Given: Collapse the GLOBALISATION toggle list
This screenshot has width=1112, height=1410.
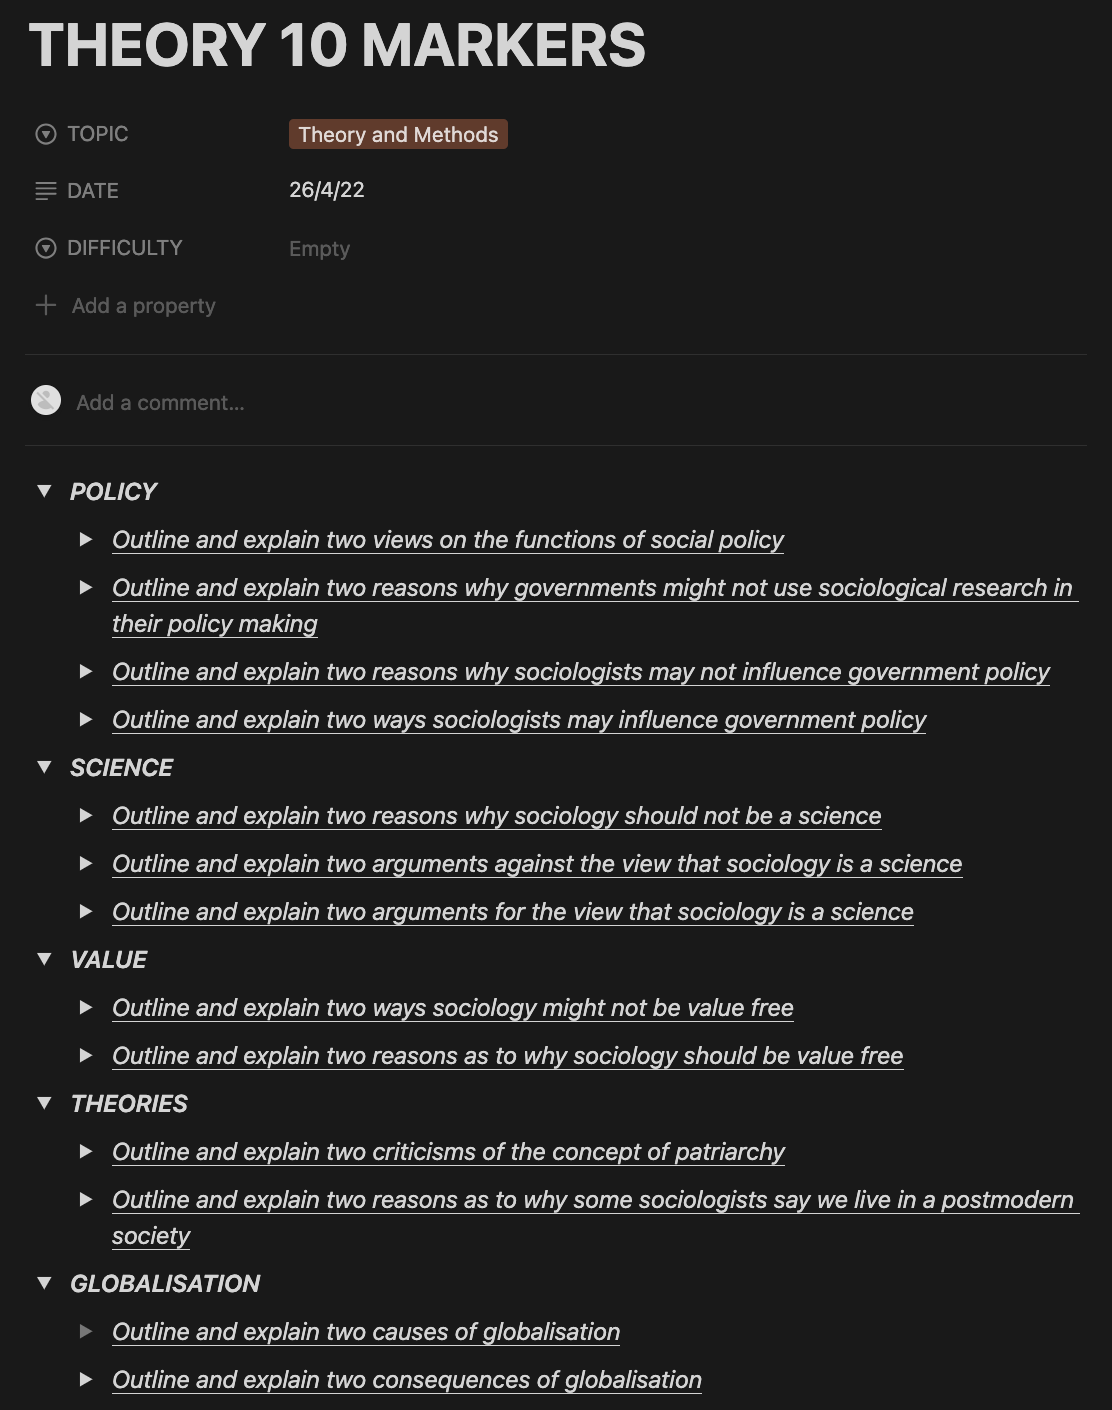Looking at the screenshot, I should coord(44,1283).
